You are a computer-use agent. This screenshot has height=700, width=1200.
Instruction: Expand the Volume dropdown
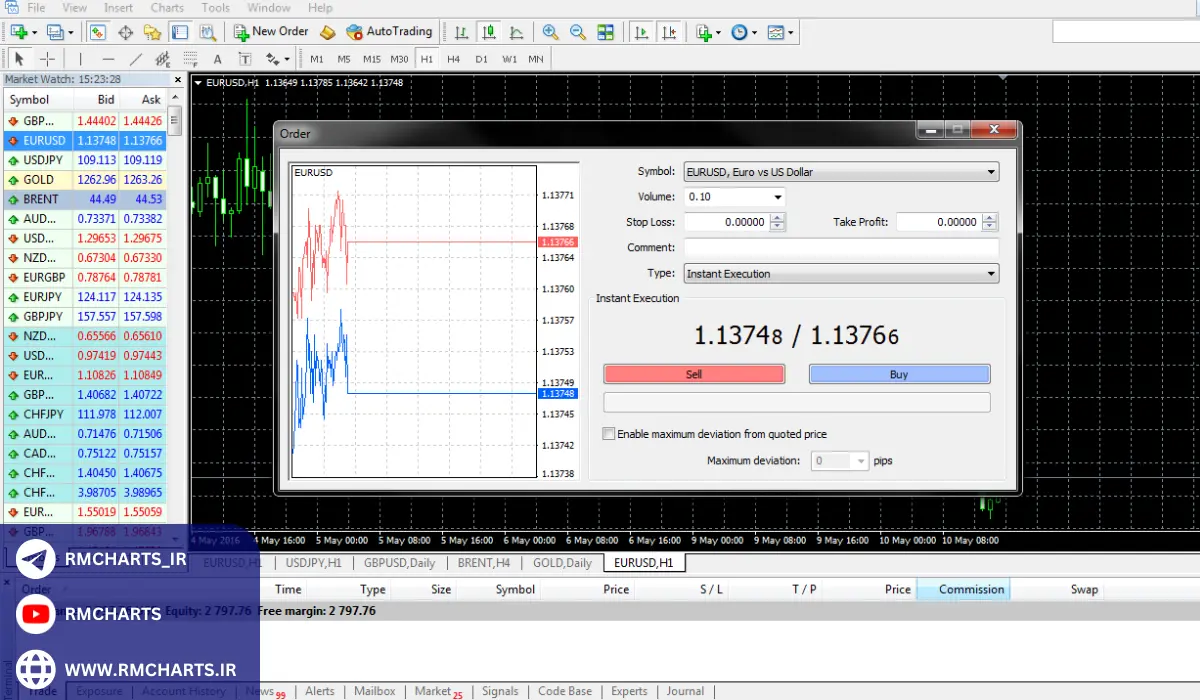[x=777, y=197]
